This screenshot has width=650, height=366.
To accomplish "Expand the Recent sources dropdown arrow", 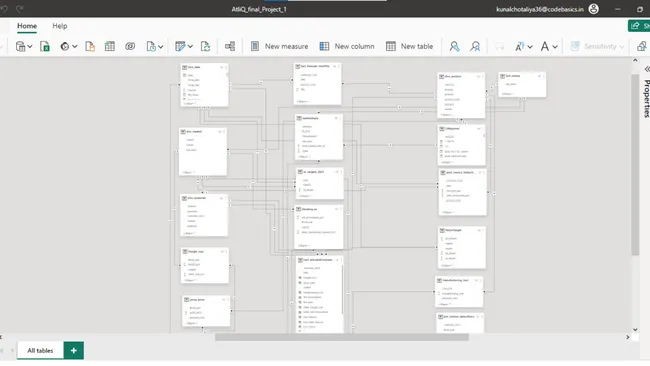I will point(161,46).
